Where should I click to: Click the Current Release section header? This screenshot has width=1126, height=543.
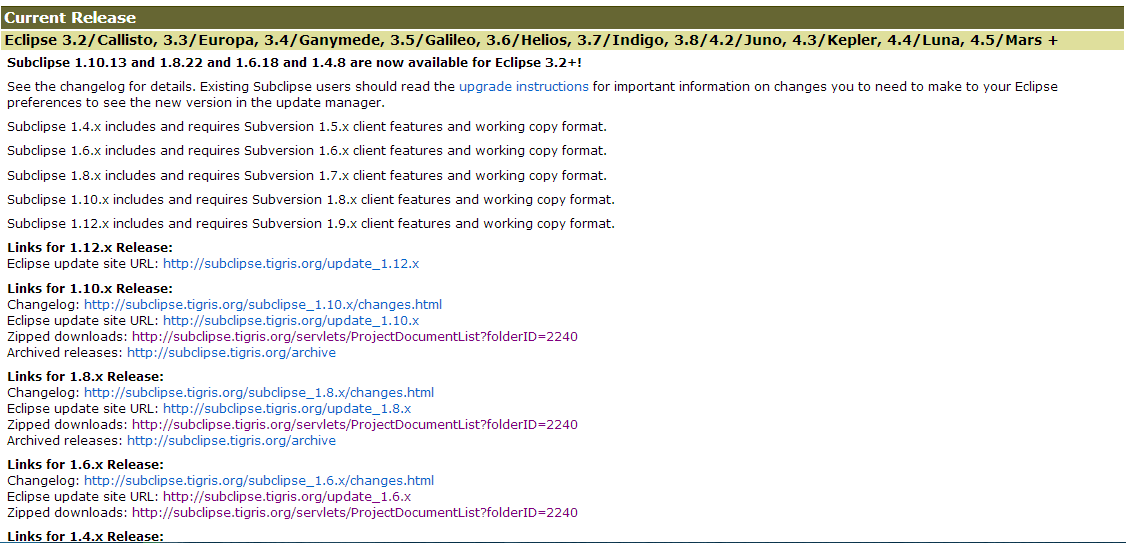(563, 18)
